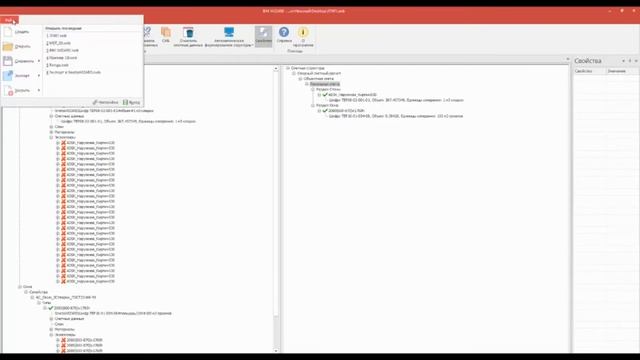Click the Сохранить floppy disk icon

pos(8,61)
